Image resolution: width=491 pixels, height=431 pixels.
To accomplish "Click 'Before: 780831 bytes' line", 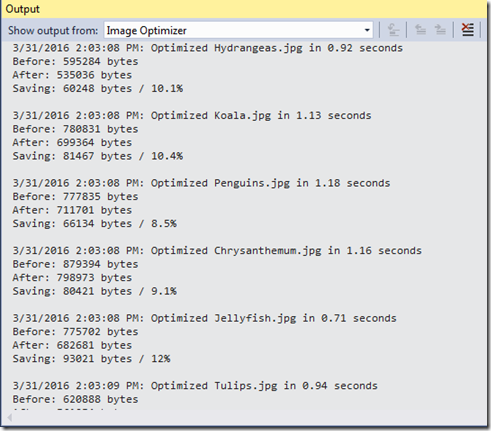I will [75, 129].
